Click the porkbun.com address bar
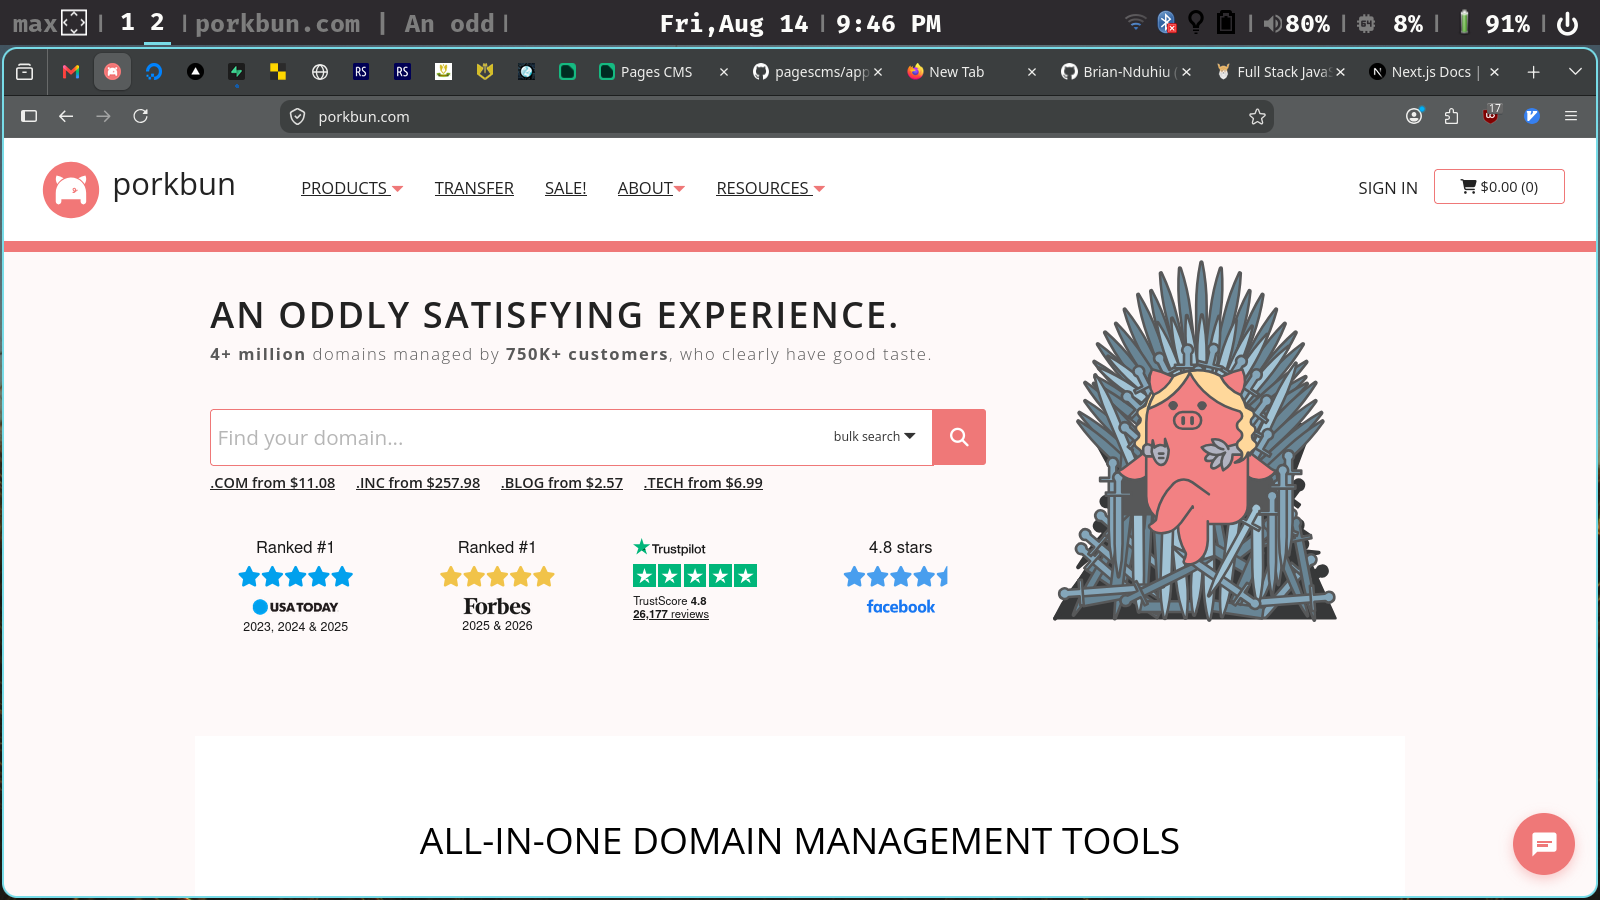The image size is (1600, 900). [x=776, y=117]
